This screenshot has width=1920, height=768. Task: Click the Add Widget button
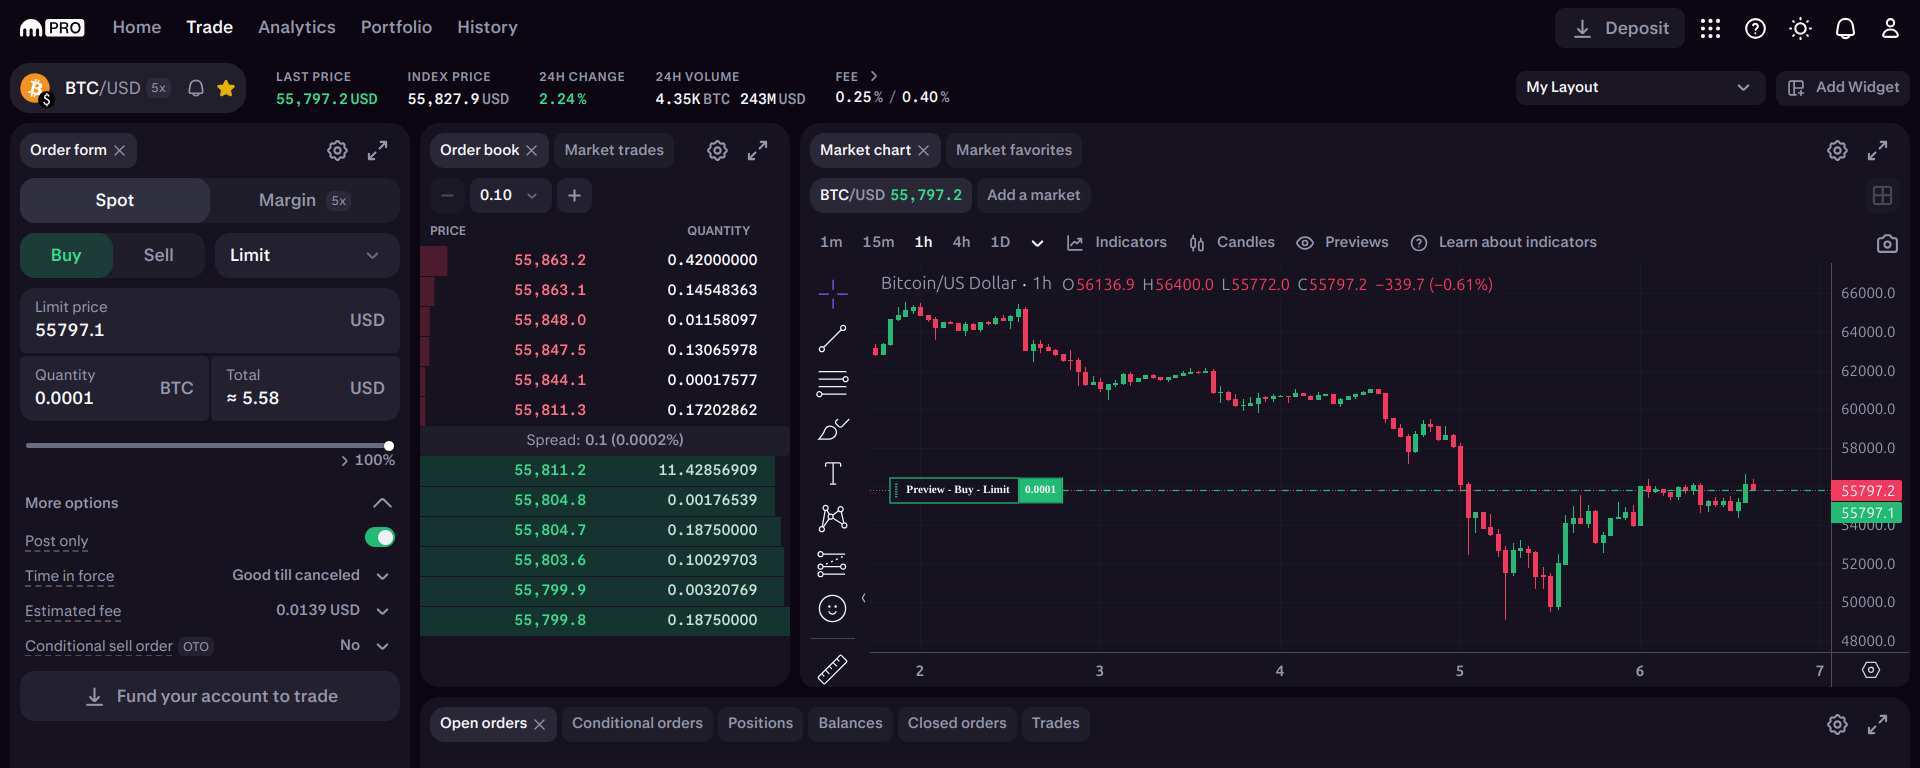[x=1843, y=87]
